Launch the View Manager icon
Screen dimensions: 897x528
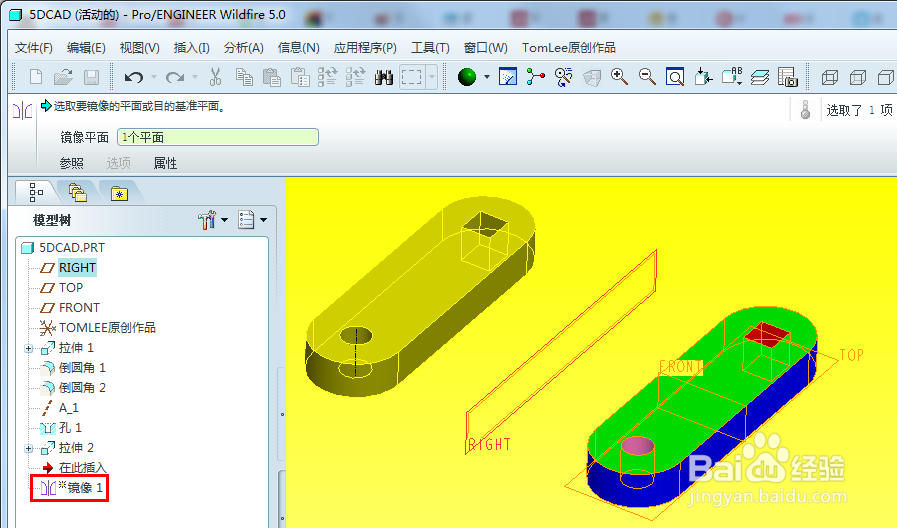[788, 77]
